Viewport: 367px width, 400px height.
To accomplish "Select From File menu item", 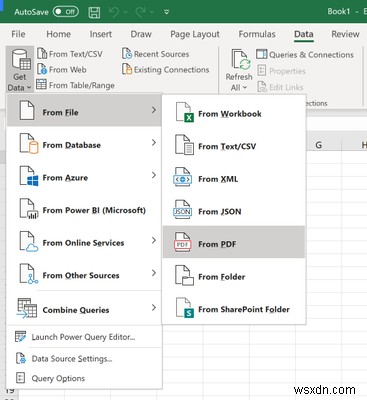I will pyautogui.click(x=84, y=110).
